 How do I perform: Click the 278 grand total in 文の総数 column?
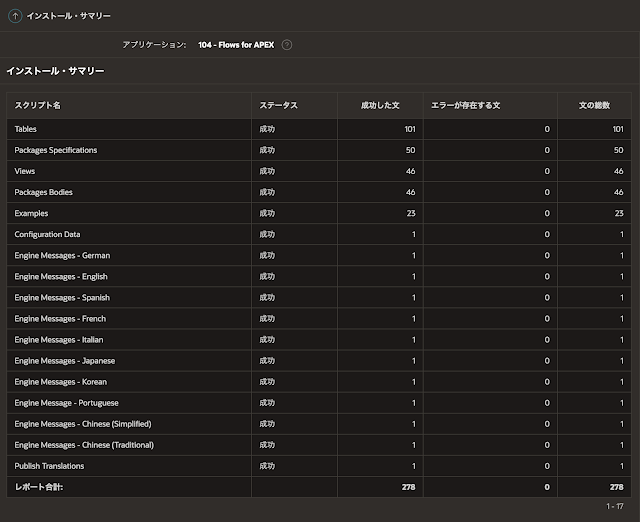pos(617,487)
